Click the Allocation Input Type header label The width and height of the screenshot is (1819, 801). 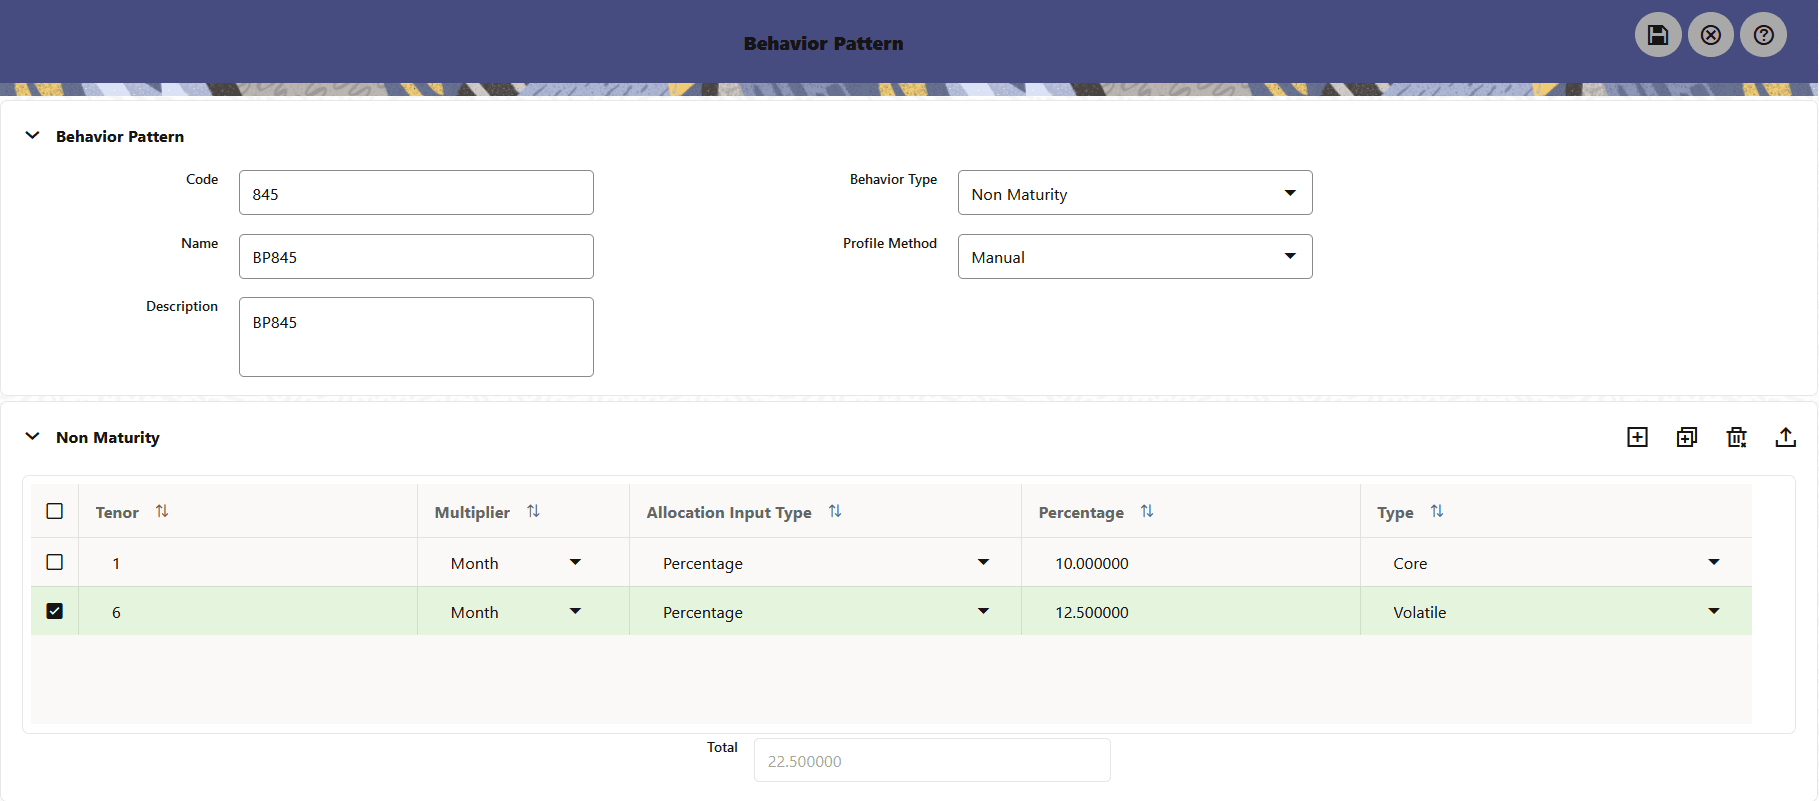coord(729,512)
